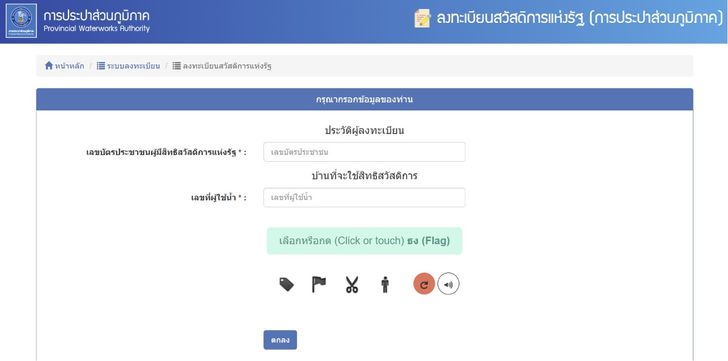Screen dimensions: 728x361
Task: Refresh the captcha with orange reload button
Action: pyautogui.click(x=424, y=284)
